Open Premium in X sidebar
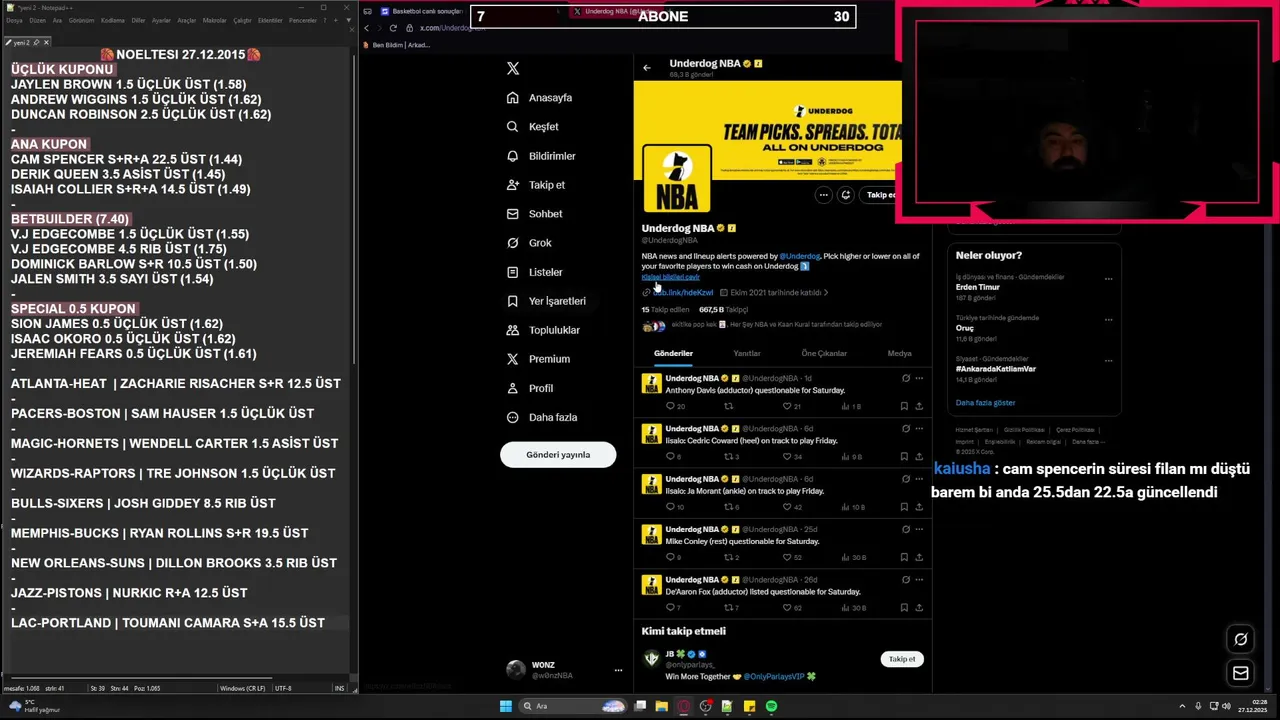Viewport: 1280px width, 720px height. point(538,359)
